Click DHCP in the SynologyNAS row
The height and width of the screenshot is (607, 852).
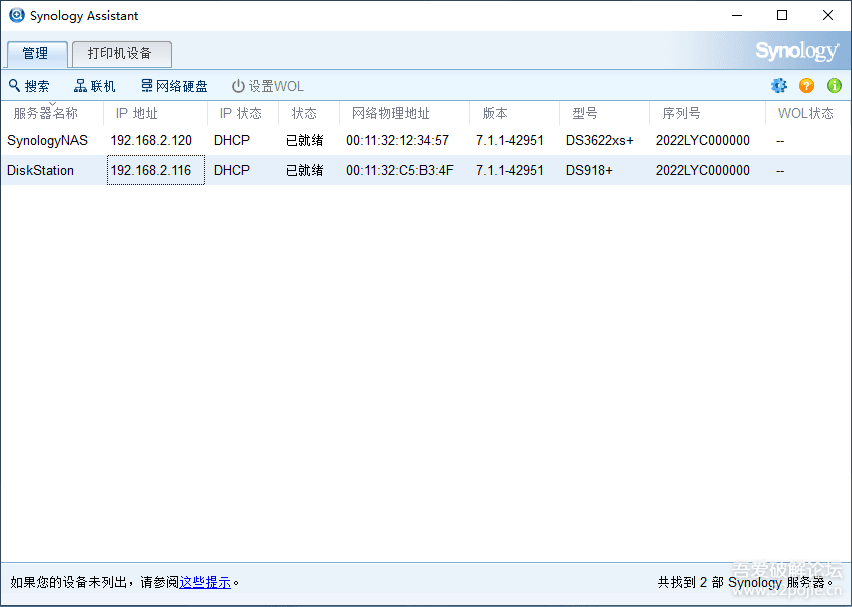(232, 141)
